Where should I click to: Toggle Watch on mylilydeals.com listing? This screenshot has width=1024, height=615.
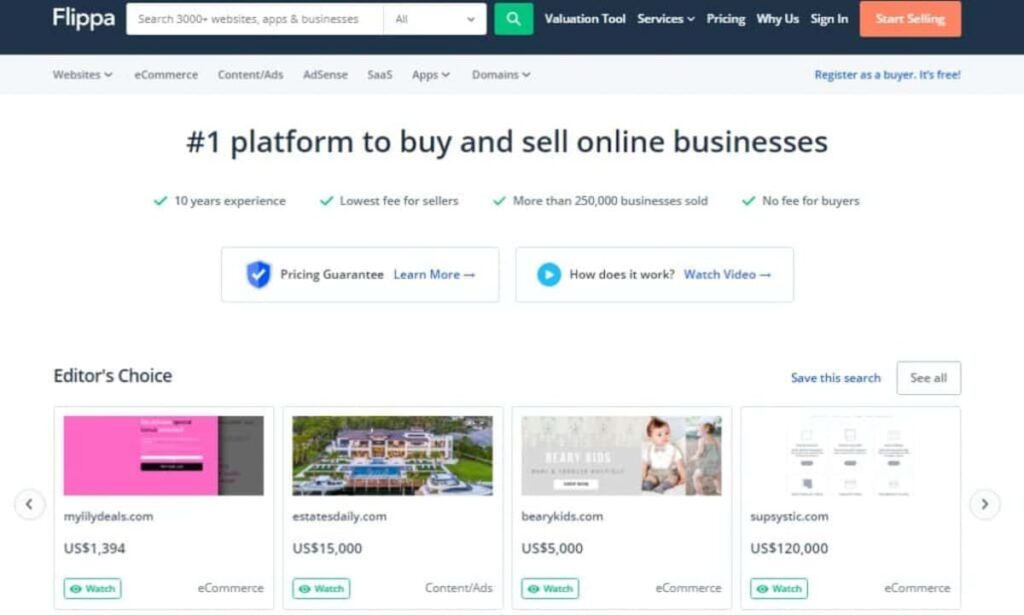[x=92, y=588]
